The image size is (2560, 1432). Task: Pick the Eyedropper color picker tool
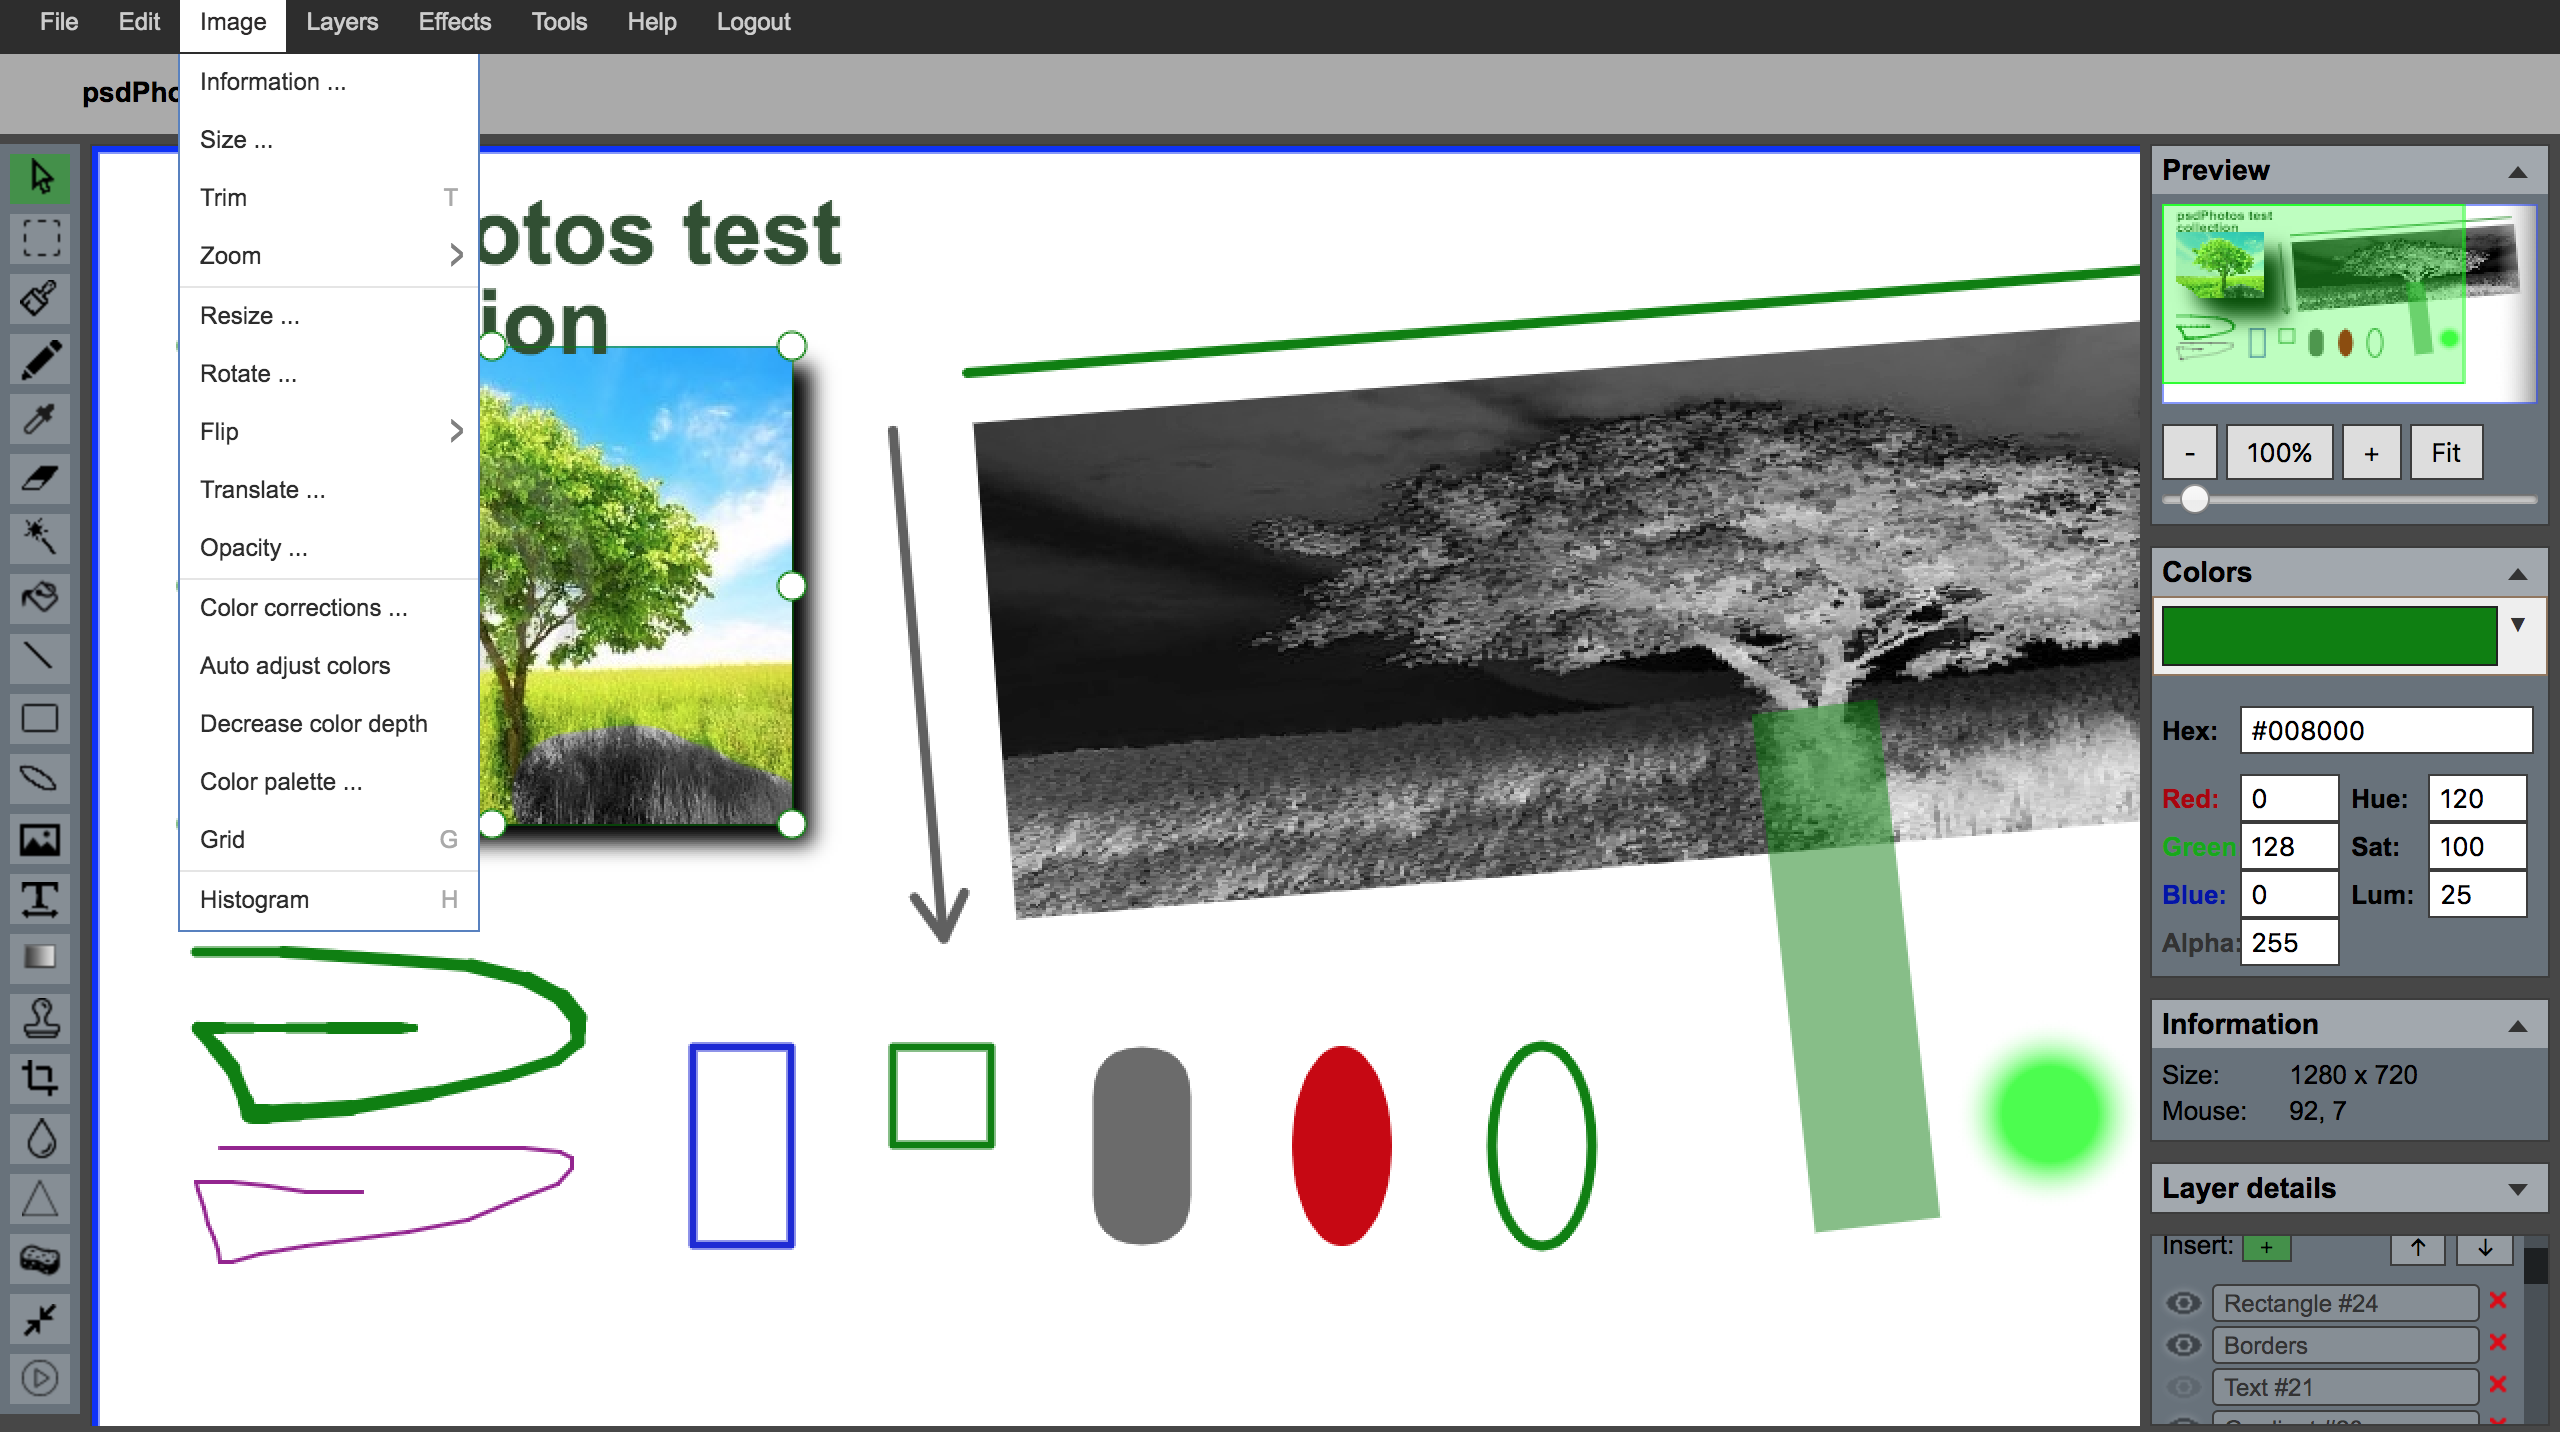coord(40,418)
